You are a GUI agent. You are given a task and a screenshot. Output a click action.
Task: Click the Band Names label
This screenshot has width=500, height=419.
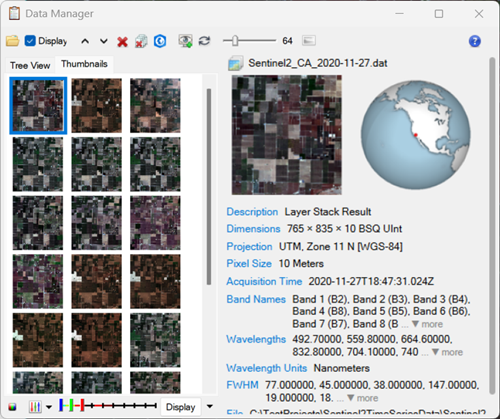pos(256,299)
